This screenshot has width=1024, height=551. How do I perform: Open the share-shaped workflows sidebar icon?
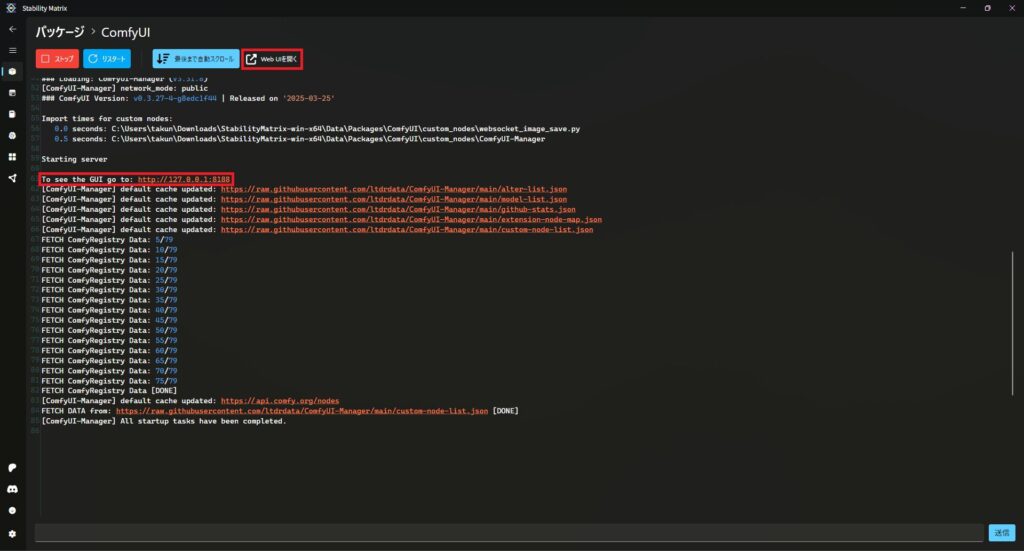tap(12, 178)
